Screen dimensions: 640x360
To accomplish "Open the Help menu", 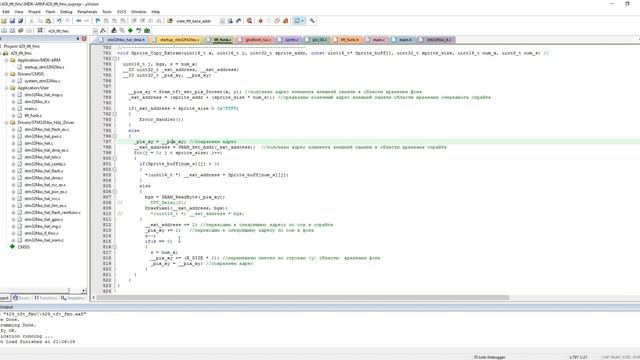I will [156, 12].
